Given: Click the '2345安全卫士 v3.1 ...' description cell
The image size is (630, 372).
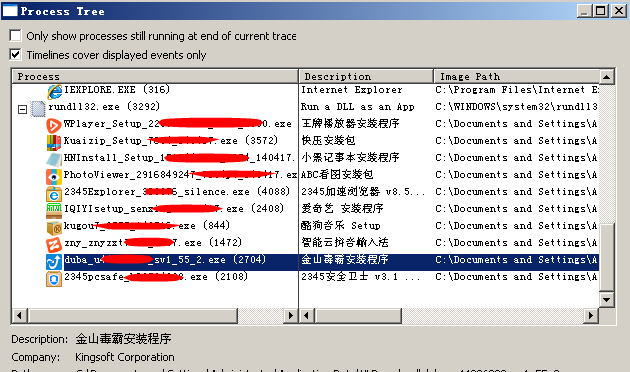Looking at the screenshot, I should tap(361, 276).
